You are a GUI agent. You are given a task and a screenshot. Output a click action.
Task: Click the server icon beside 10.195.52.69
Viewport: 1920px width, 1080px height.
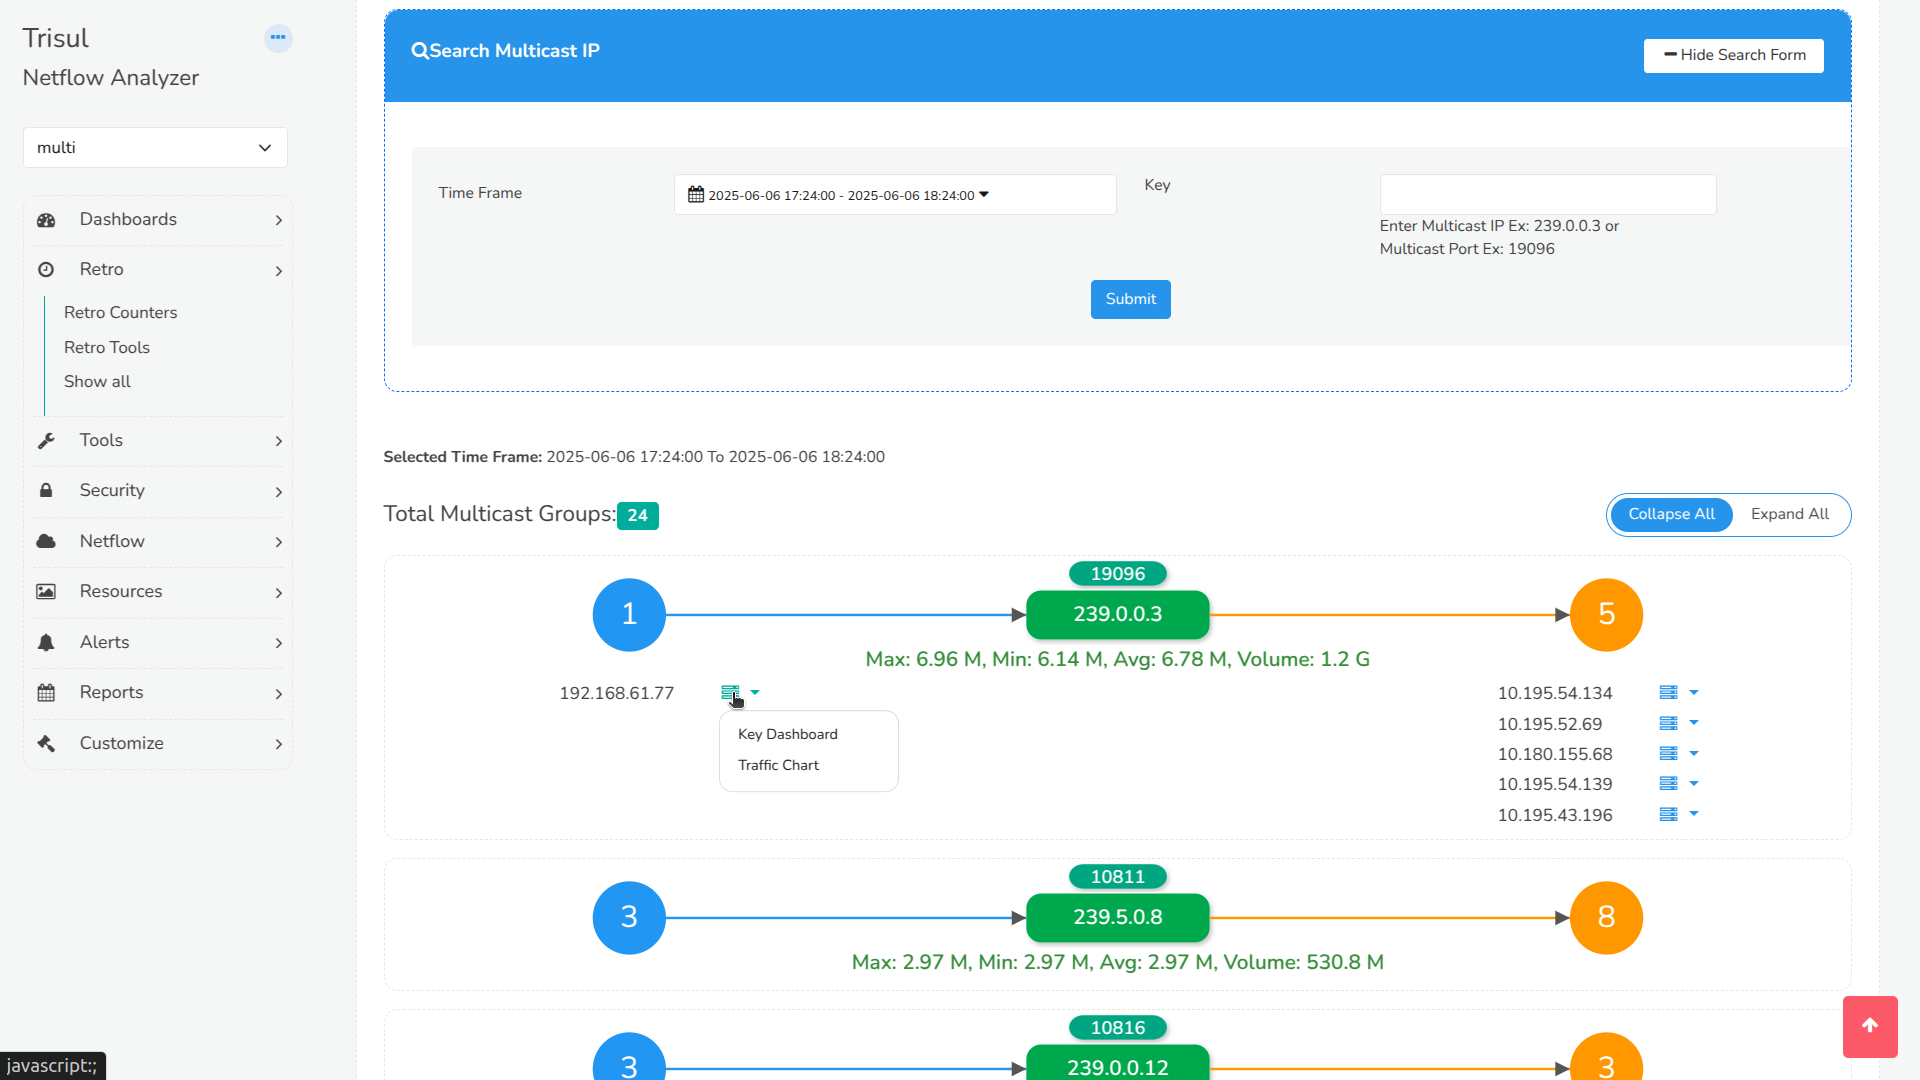click(1668, 723)
